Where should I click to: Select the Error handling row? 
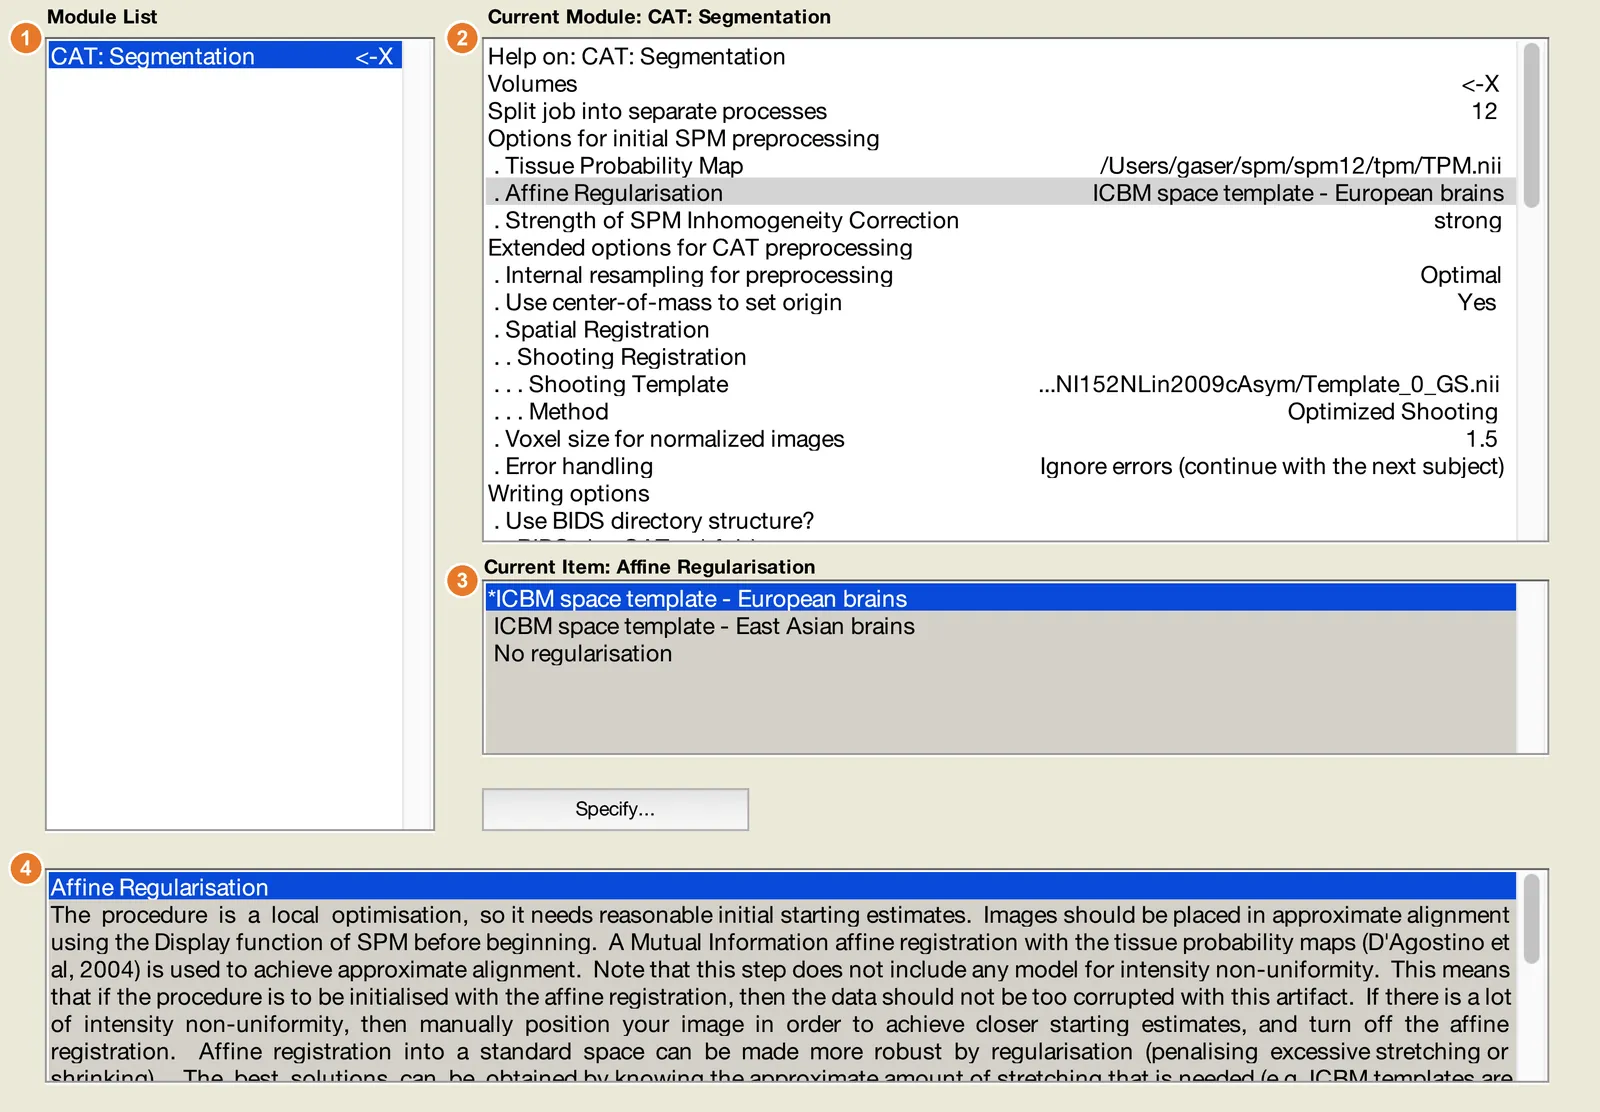pos(1000,467)
